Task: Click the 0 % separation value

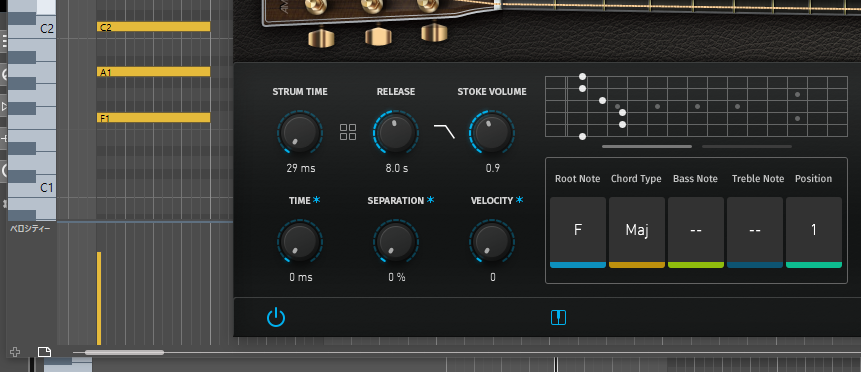Action: 396,277
